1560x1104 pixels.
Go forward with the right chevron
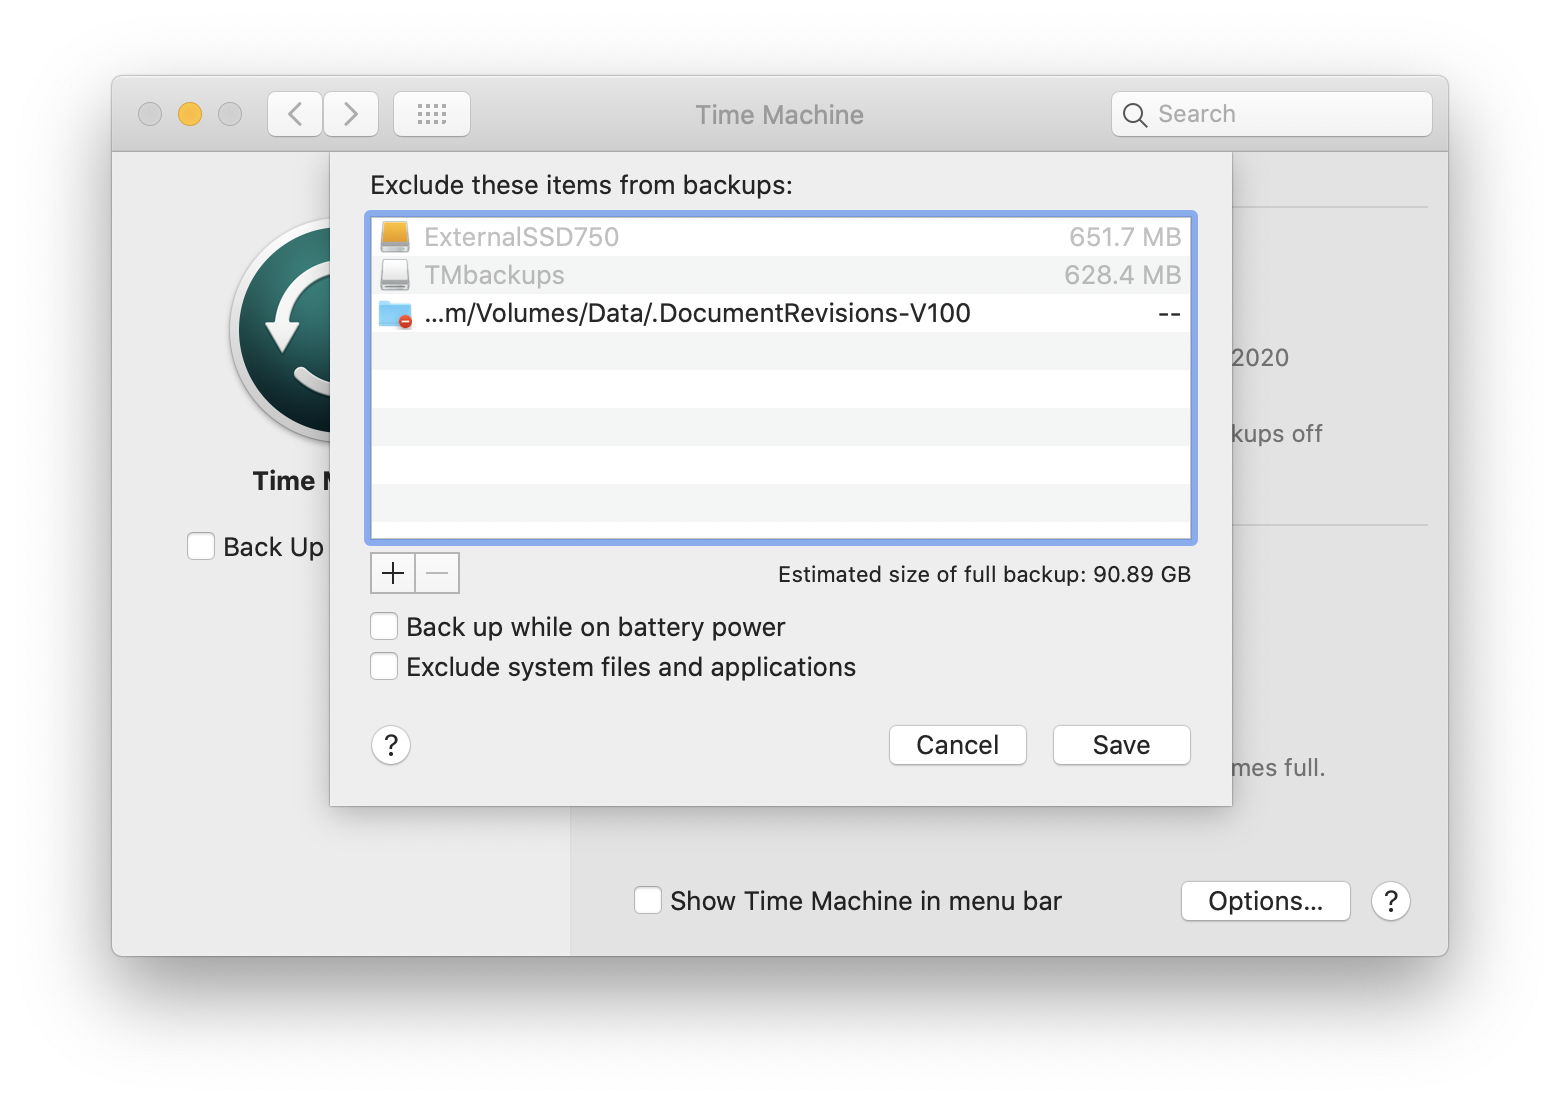pyautogui.click(x=351, y=114)
